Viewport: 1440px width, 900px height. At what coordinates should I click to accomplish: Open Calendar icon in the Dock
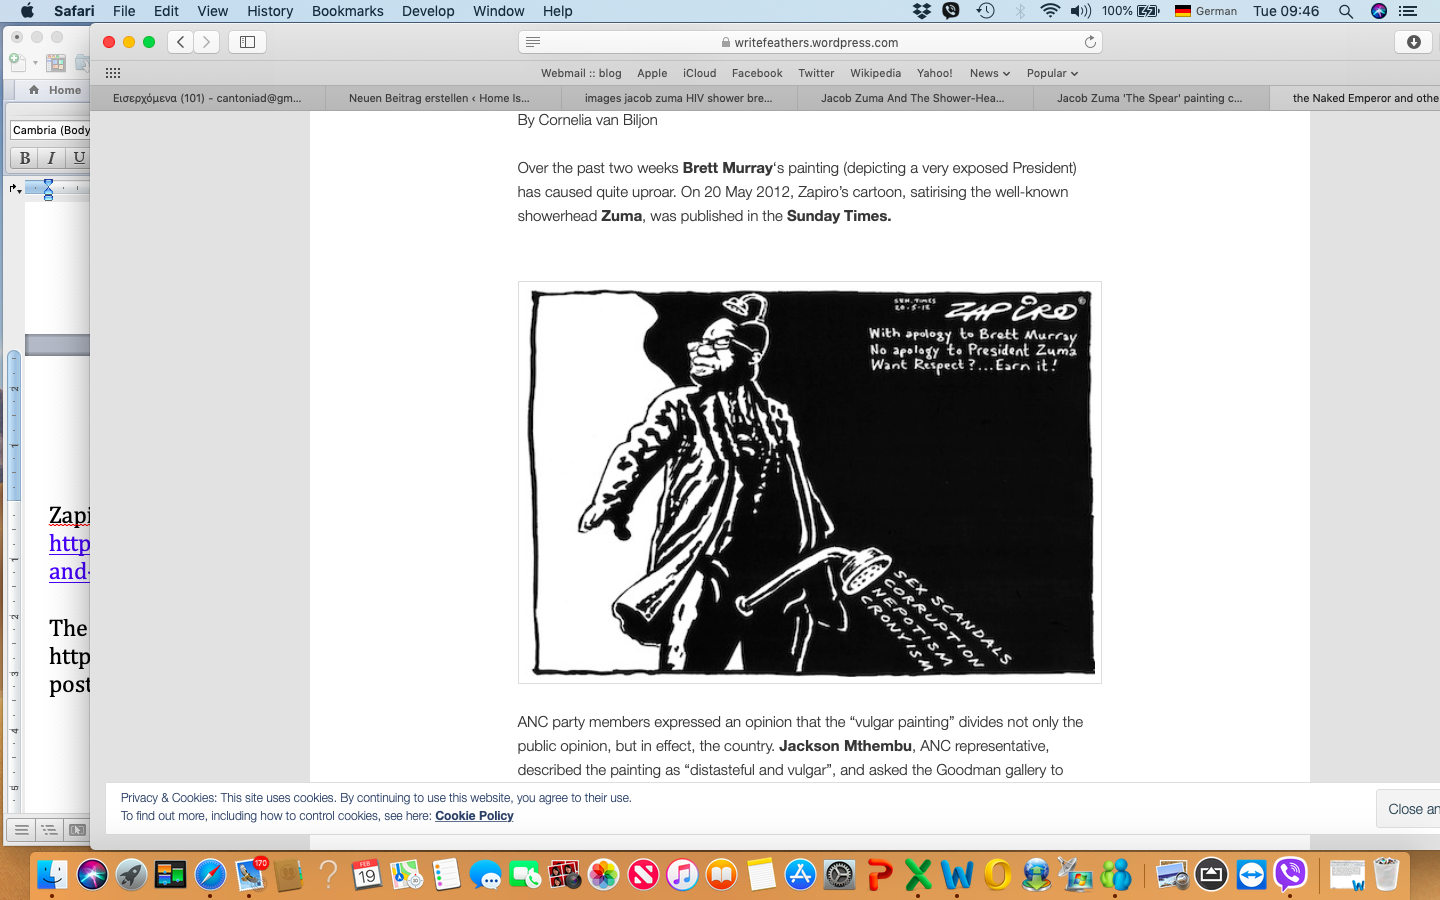click(367, 875)
